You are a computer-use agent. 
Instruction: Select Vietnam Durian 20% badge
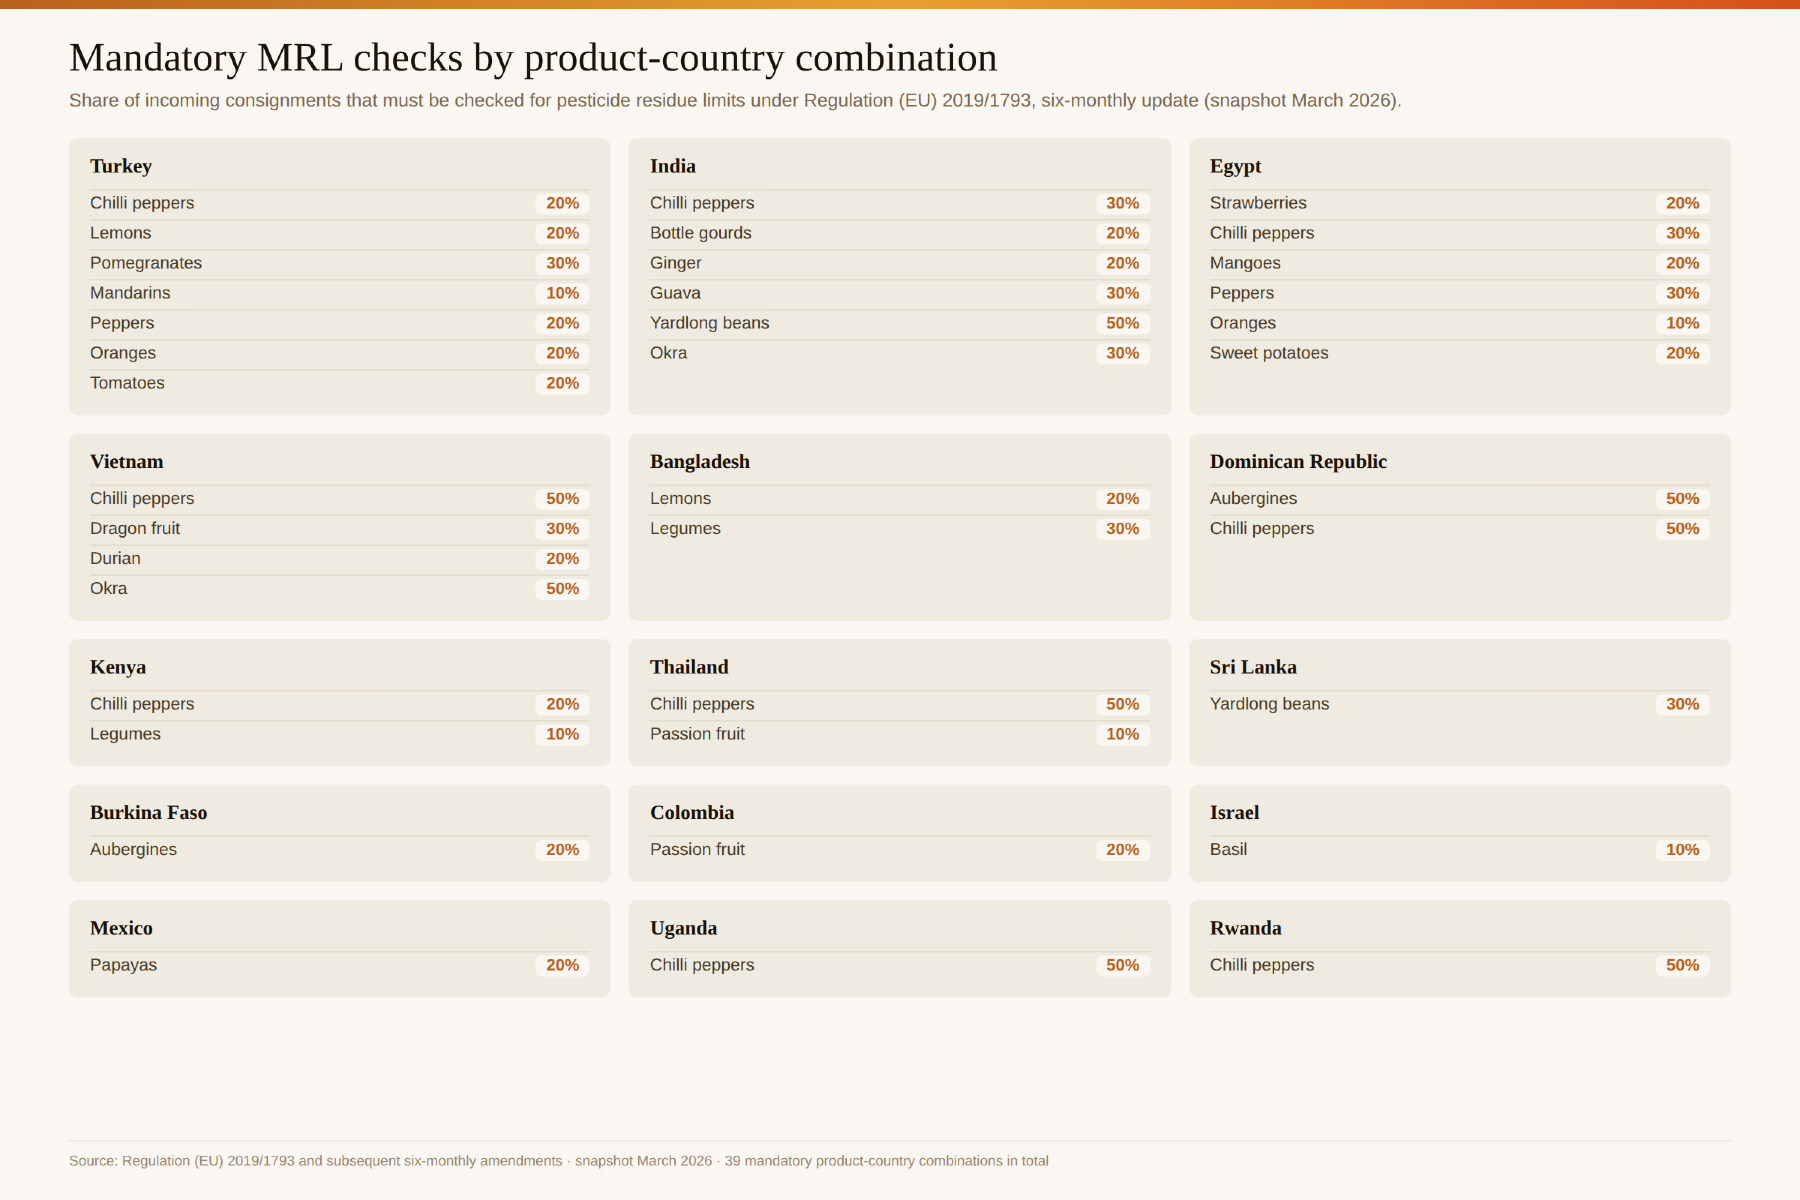562,559
